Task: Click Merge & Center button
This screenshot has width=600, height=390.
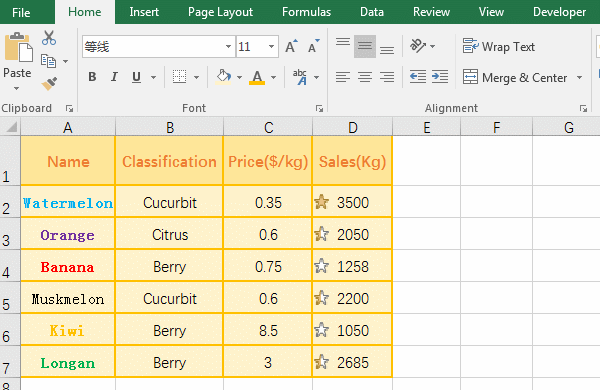Action: [515, 78]
